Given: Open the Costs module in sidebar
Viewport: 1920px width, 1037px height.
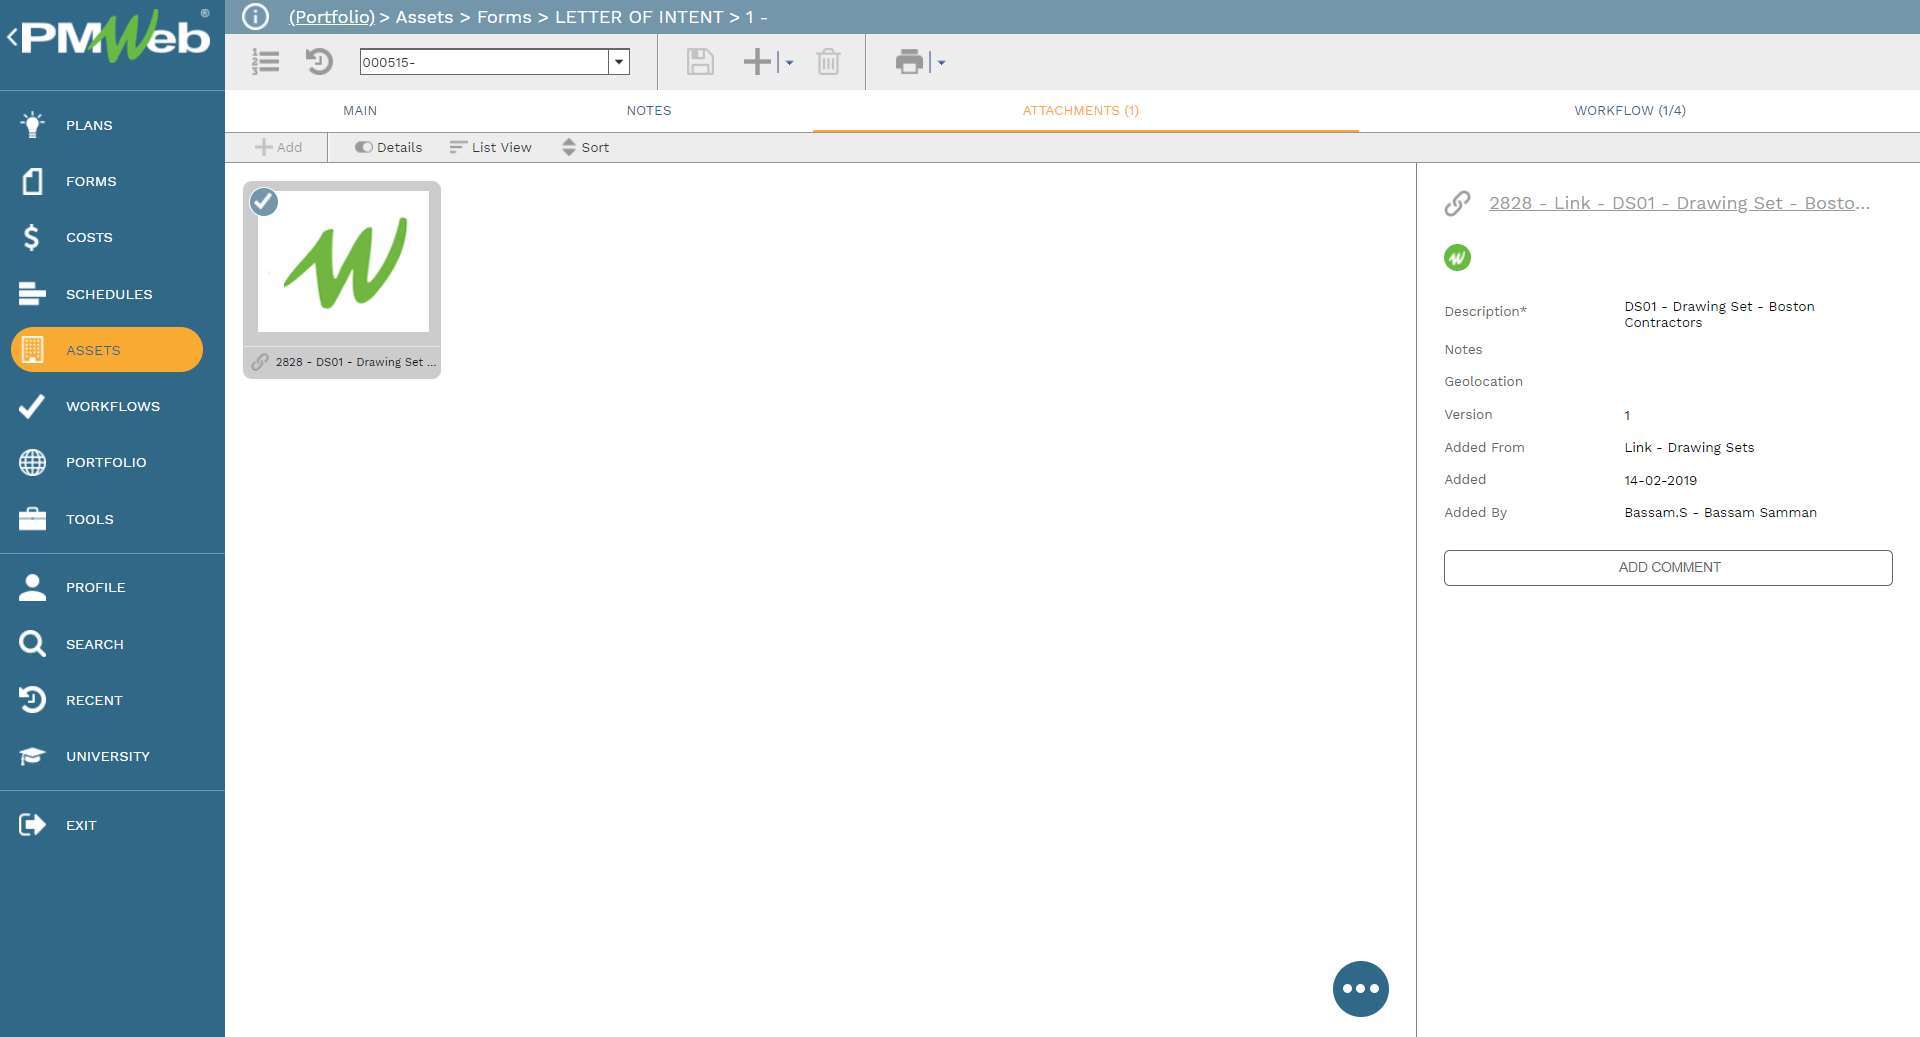Looking at the screenshot, I should pyautogui.click(x=89, y=238).
